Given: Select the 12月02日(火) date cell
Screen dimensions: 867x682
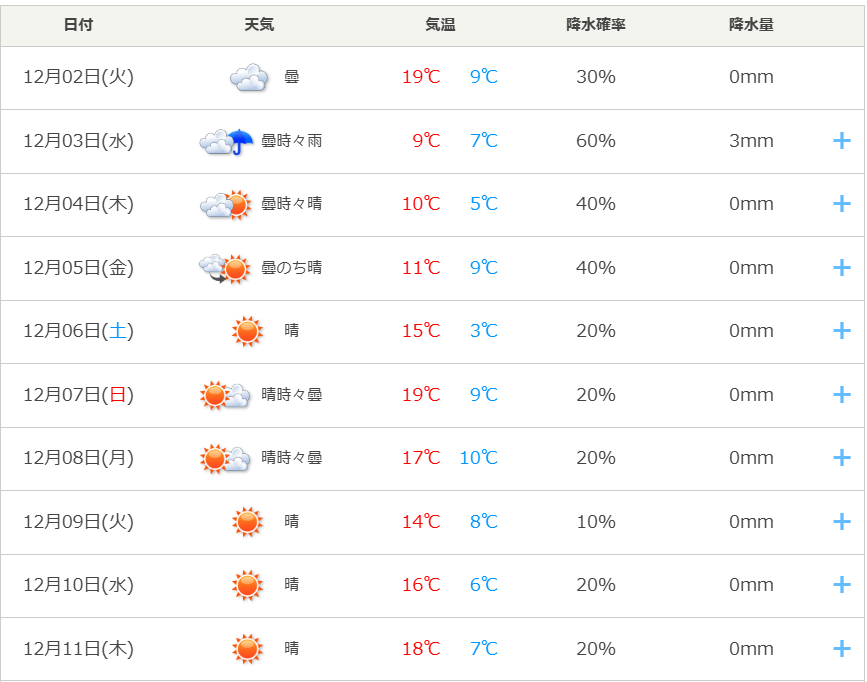Looking at the screenshot, I should click(x=78, y=77).
